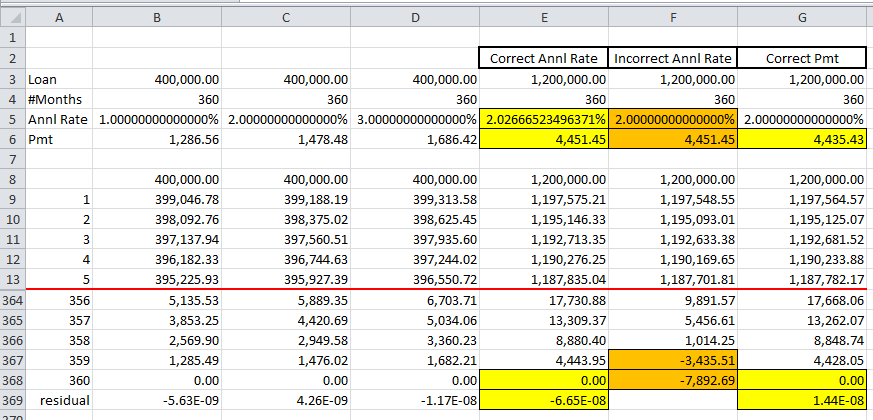Select the 'Pmt' label cell

pos(59,139)
